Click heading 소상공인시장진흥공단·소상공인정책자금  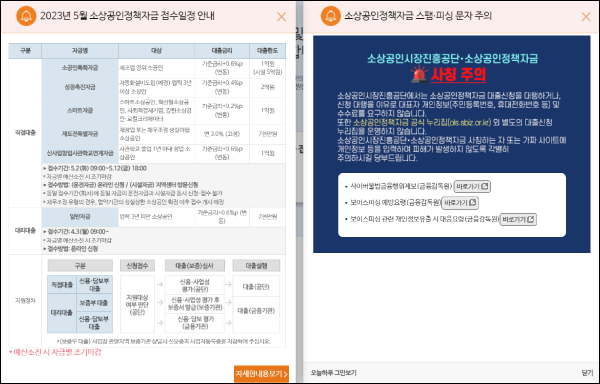tap(452, 58)
